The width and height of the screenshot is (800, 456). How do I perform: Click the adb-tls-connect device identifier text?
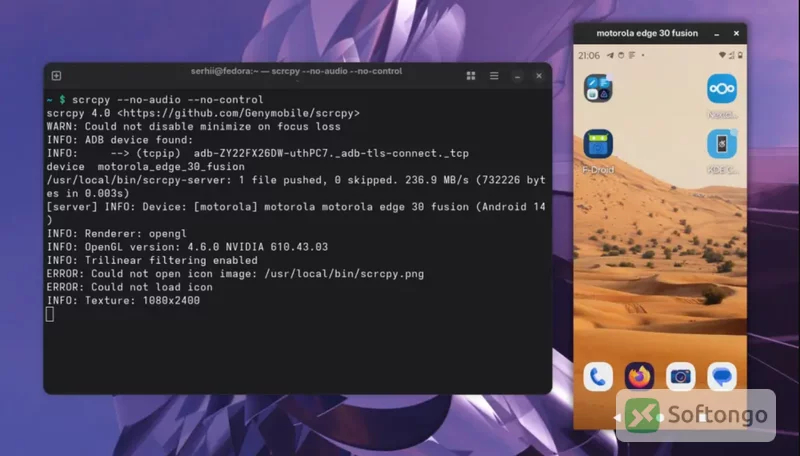[x=331, y=153]
